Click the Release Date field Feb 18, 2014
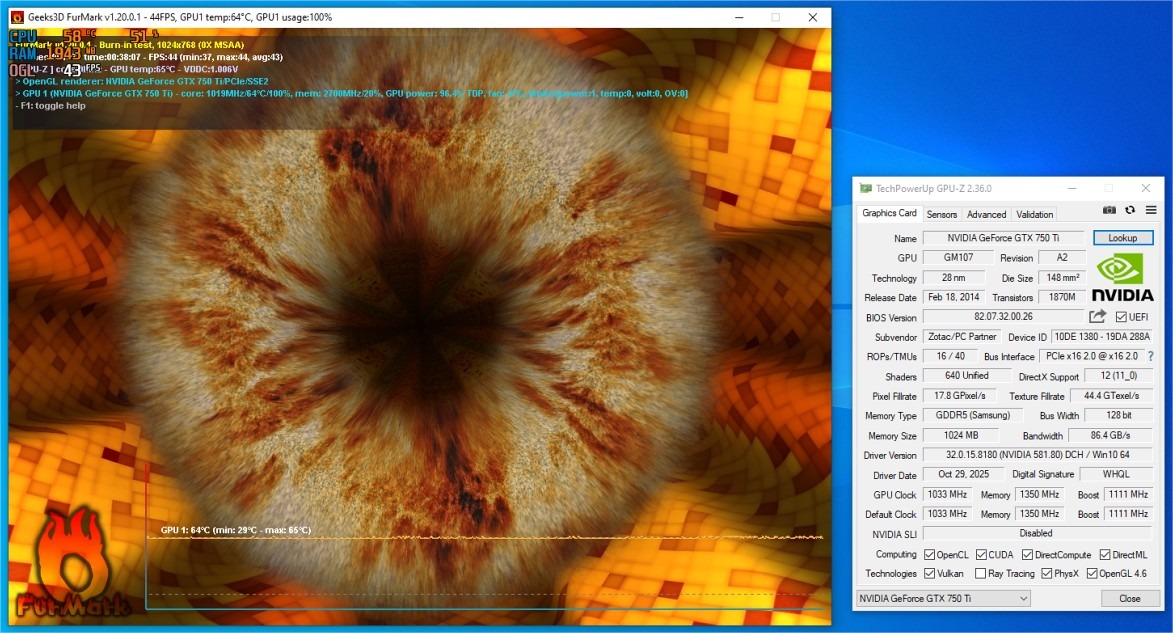The width and height of the screenshot is (1173, 633). point(954,297)
